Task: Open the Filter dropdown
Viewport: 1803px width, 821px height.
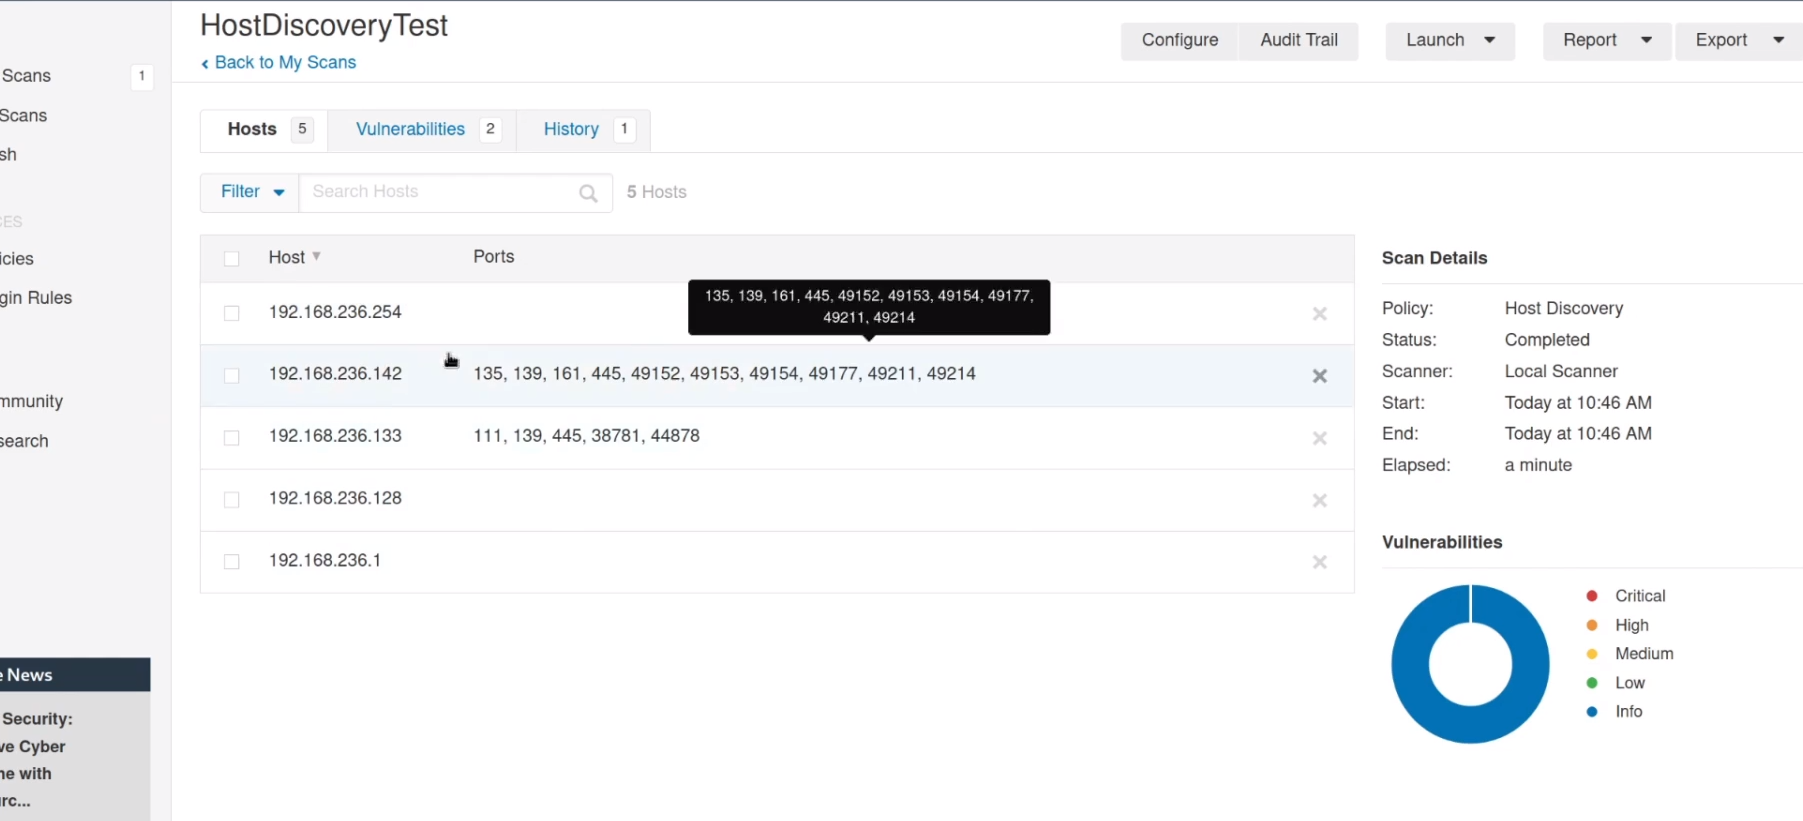Action: pos(250,192)
